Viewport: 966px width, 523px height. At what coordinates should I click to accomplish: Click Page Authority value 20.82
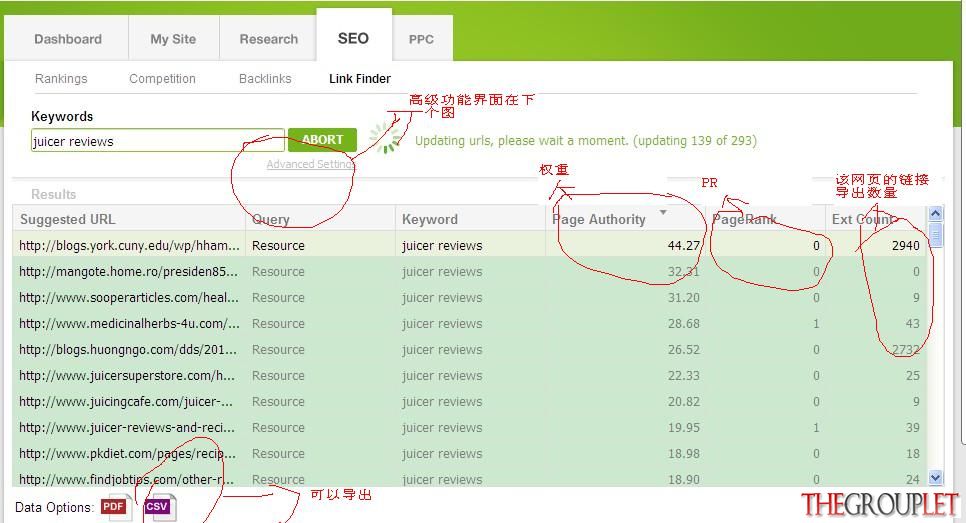click(684, 401)
